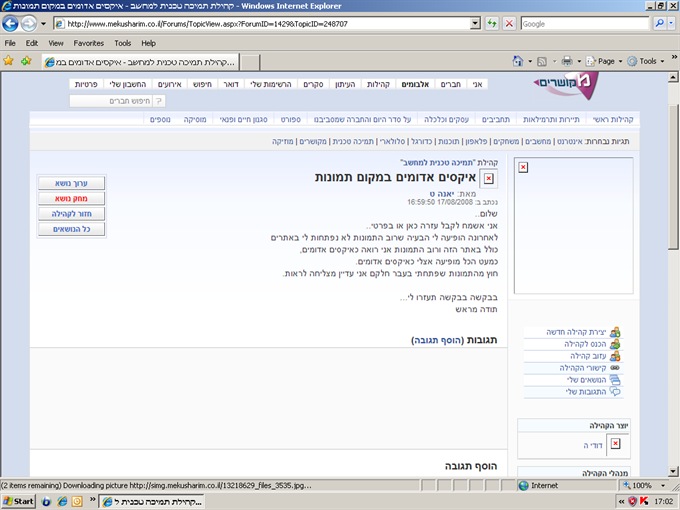Open the View menu
The image size is (680, 510).
(x=56, y=43)
